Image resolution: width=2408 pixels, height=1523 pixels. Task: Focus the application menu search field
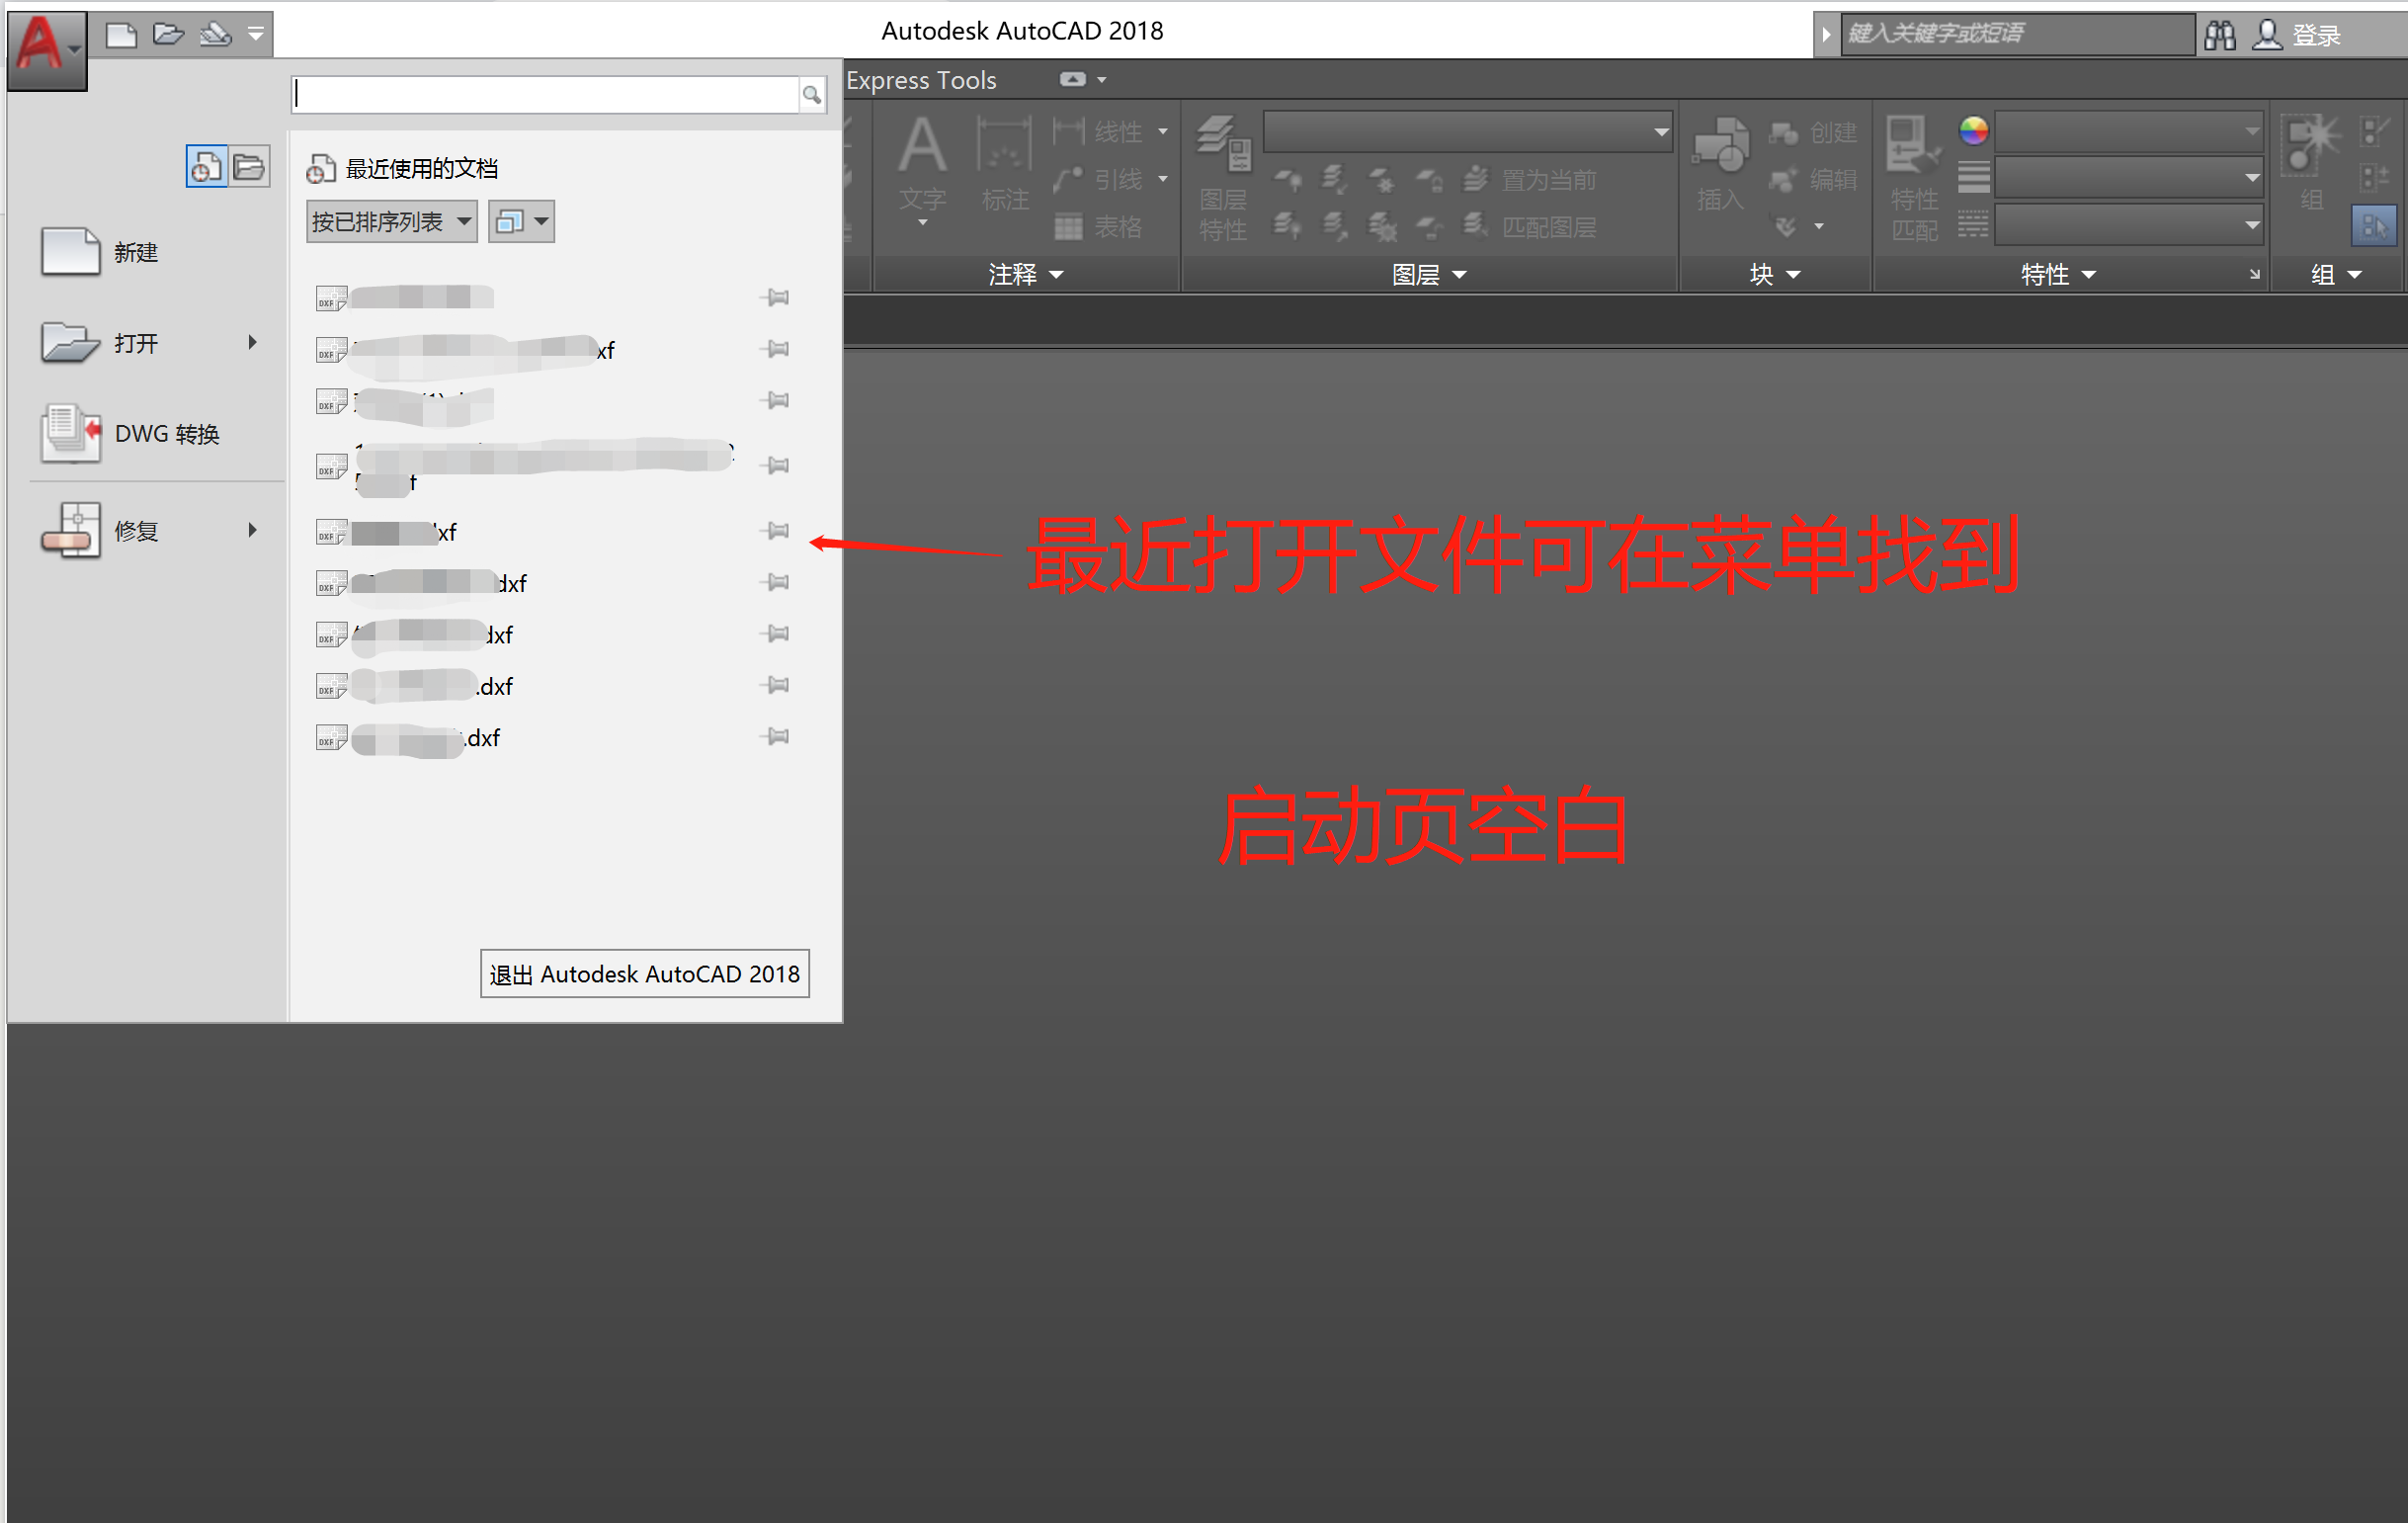click(x=546, y=94)
